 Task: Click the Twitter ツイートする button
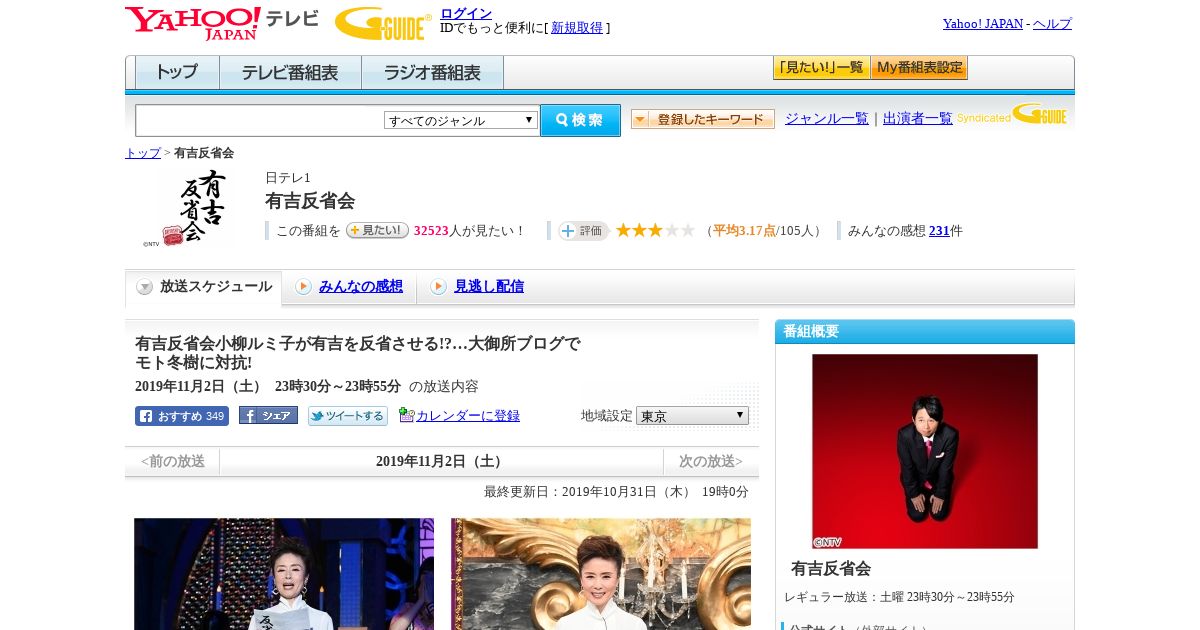(x=348, y=416)
